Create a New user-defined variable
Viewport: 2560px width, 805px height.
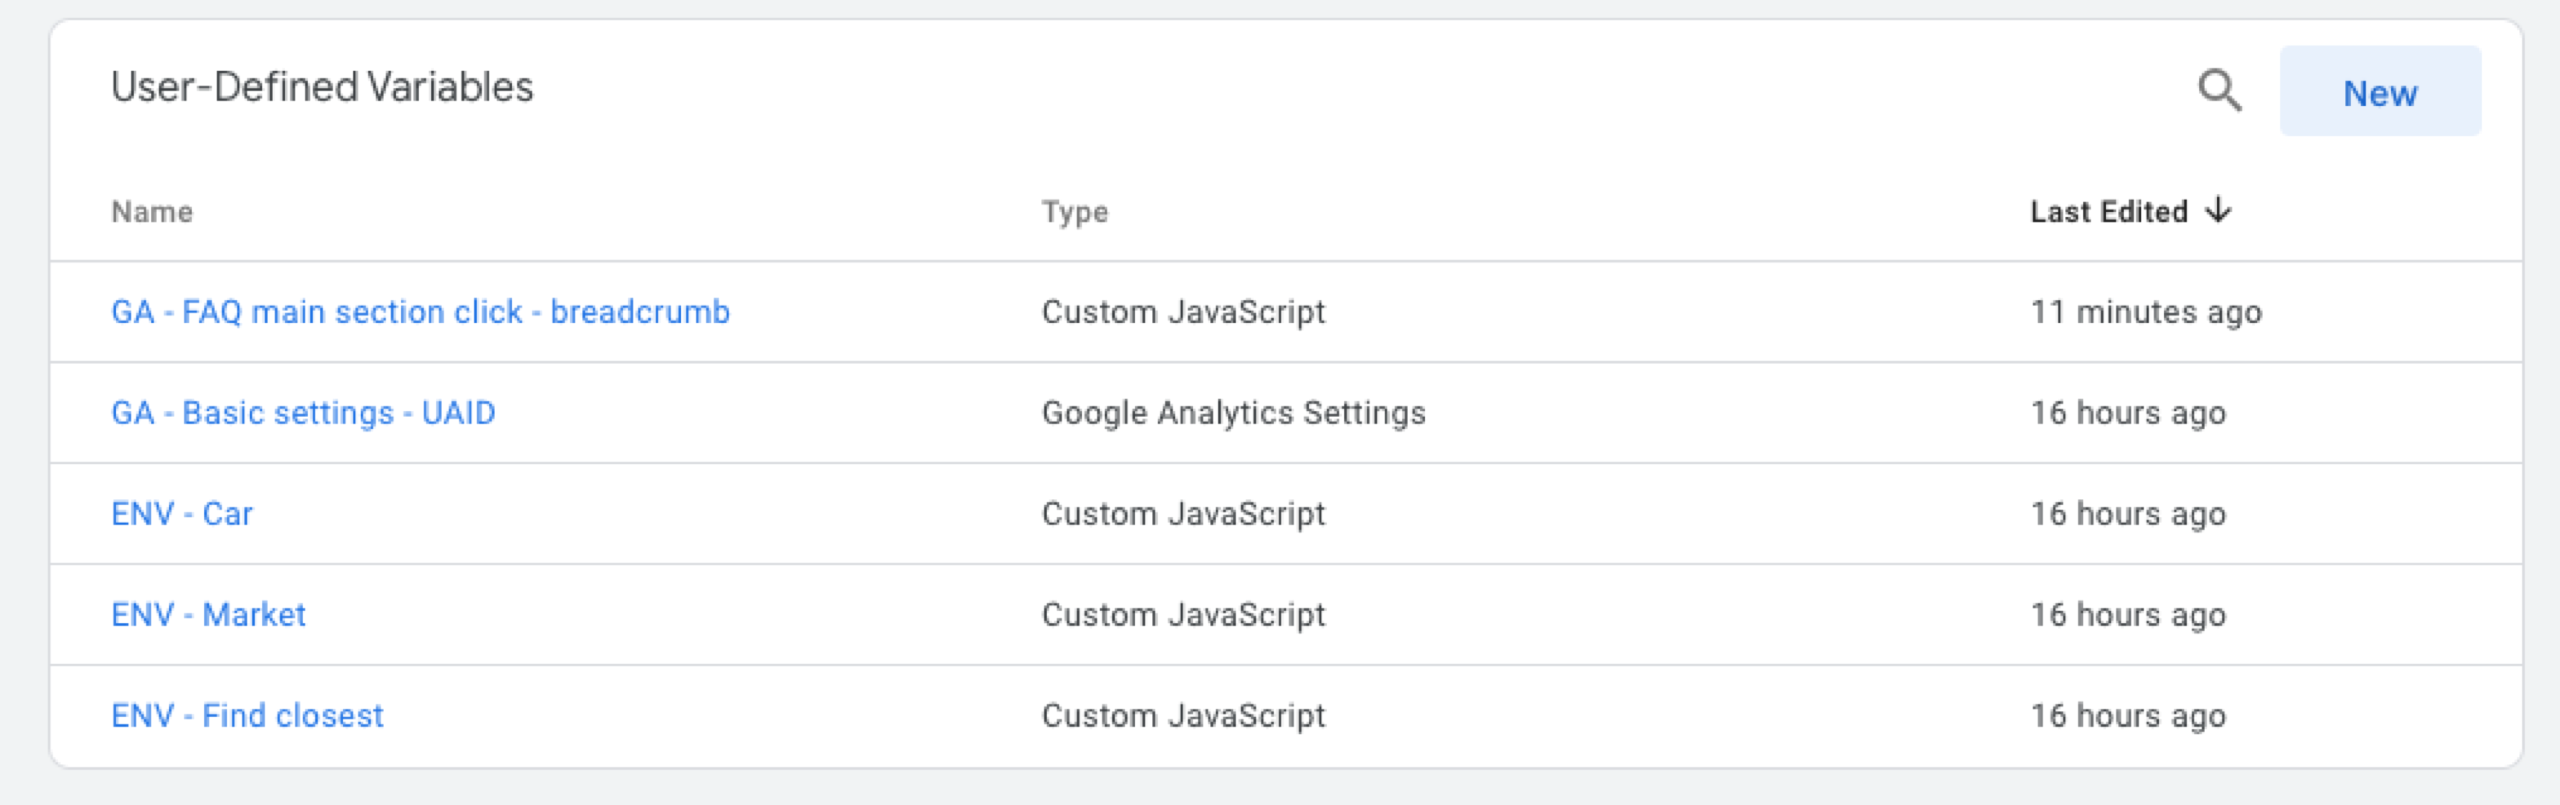[x=2380, y=92]
